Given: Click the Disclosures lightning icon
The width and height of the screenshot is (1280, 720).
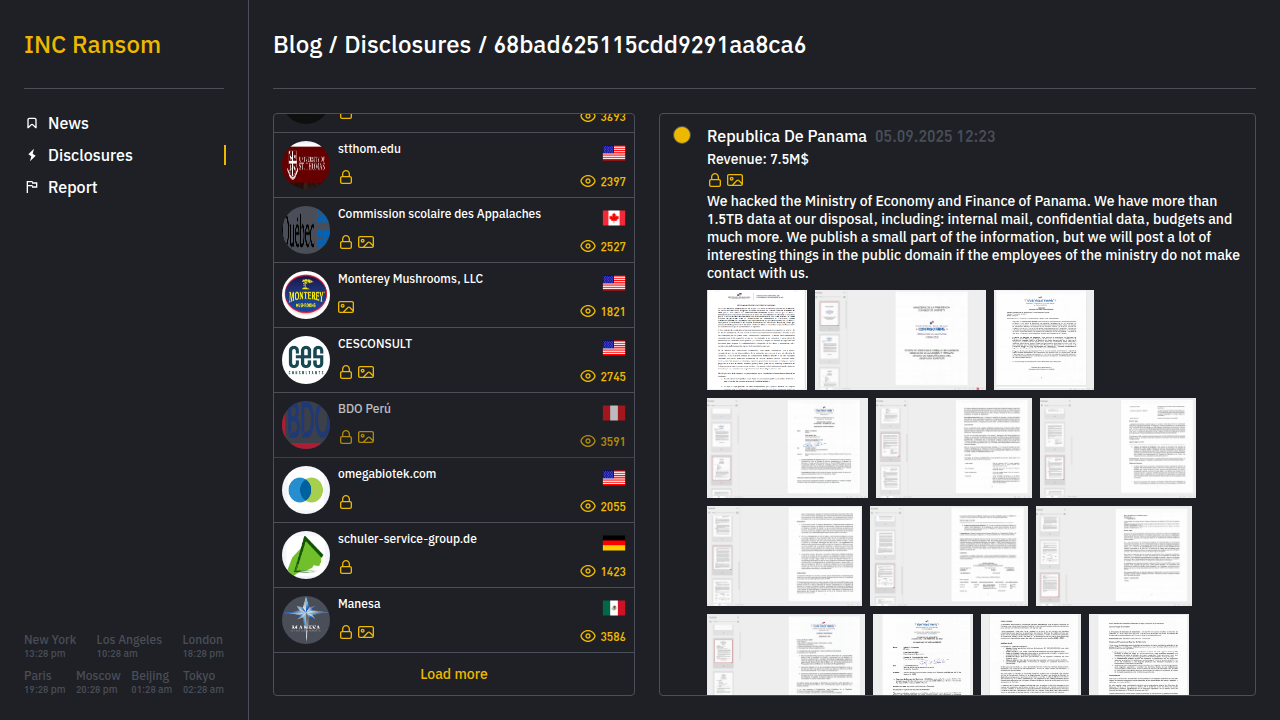Looking at the screenshot, I should tap(32, 155).
